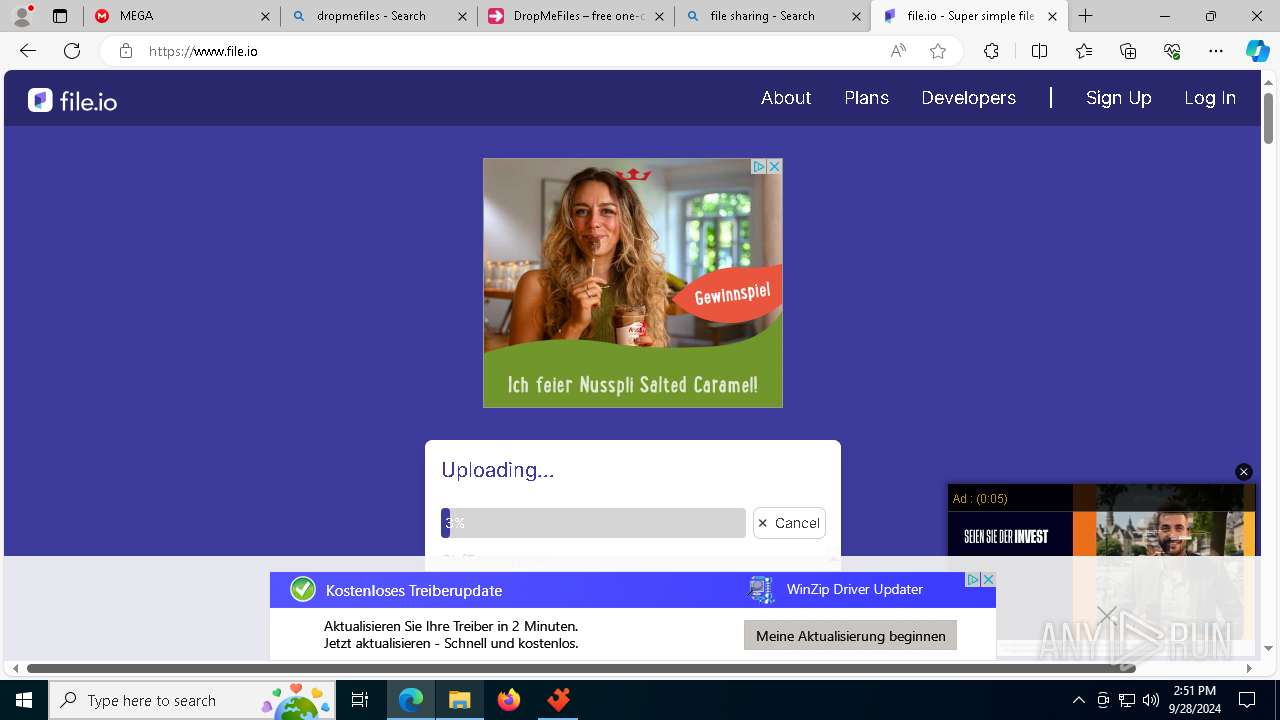The width and height of the screenshot is (1280, 720).
Task: Open the Kostenloses Treiberupdate headline
Action: coord(414,590)
